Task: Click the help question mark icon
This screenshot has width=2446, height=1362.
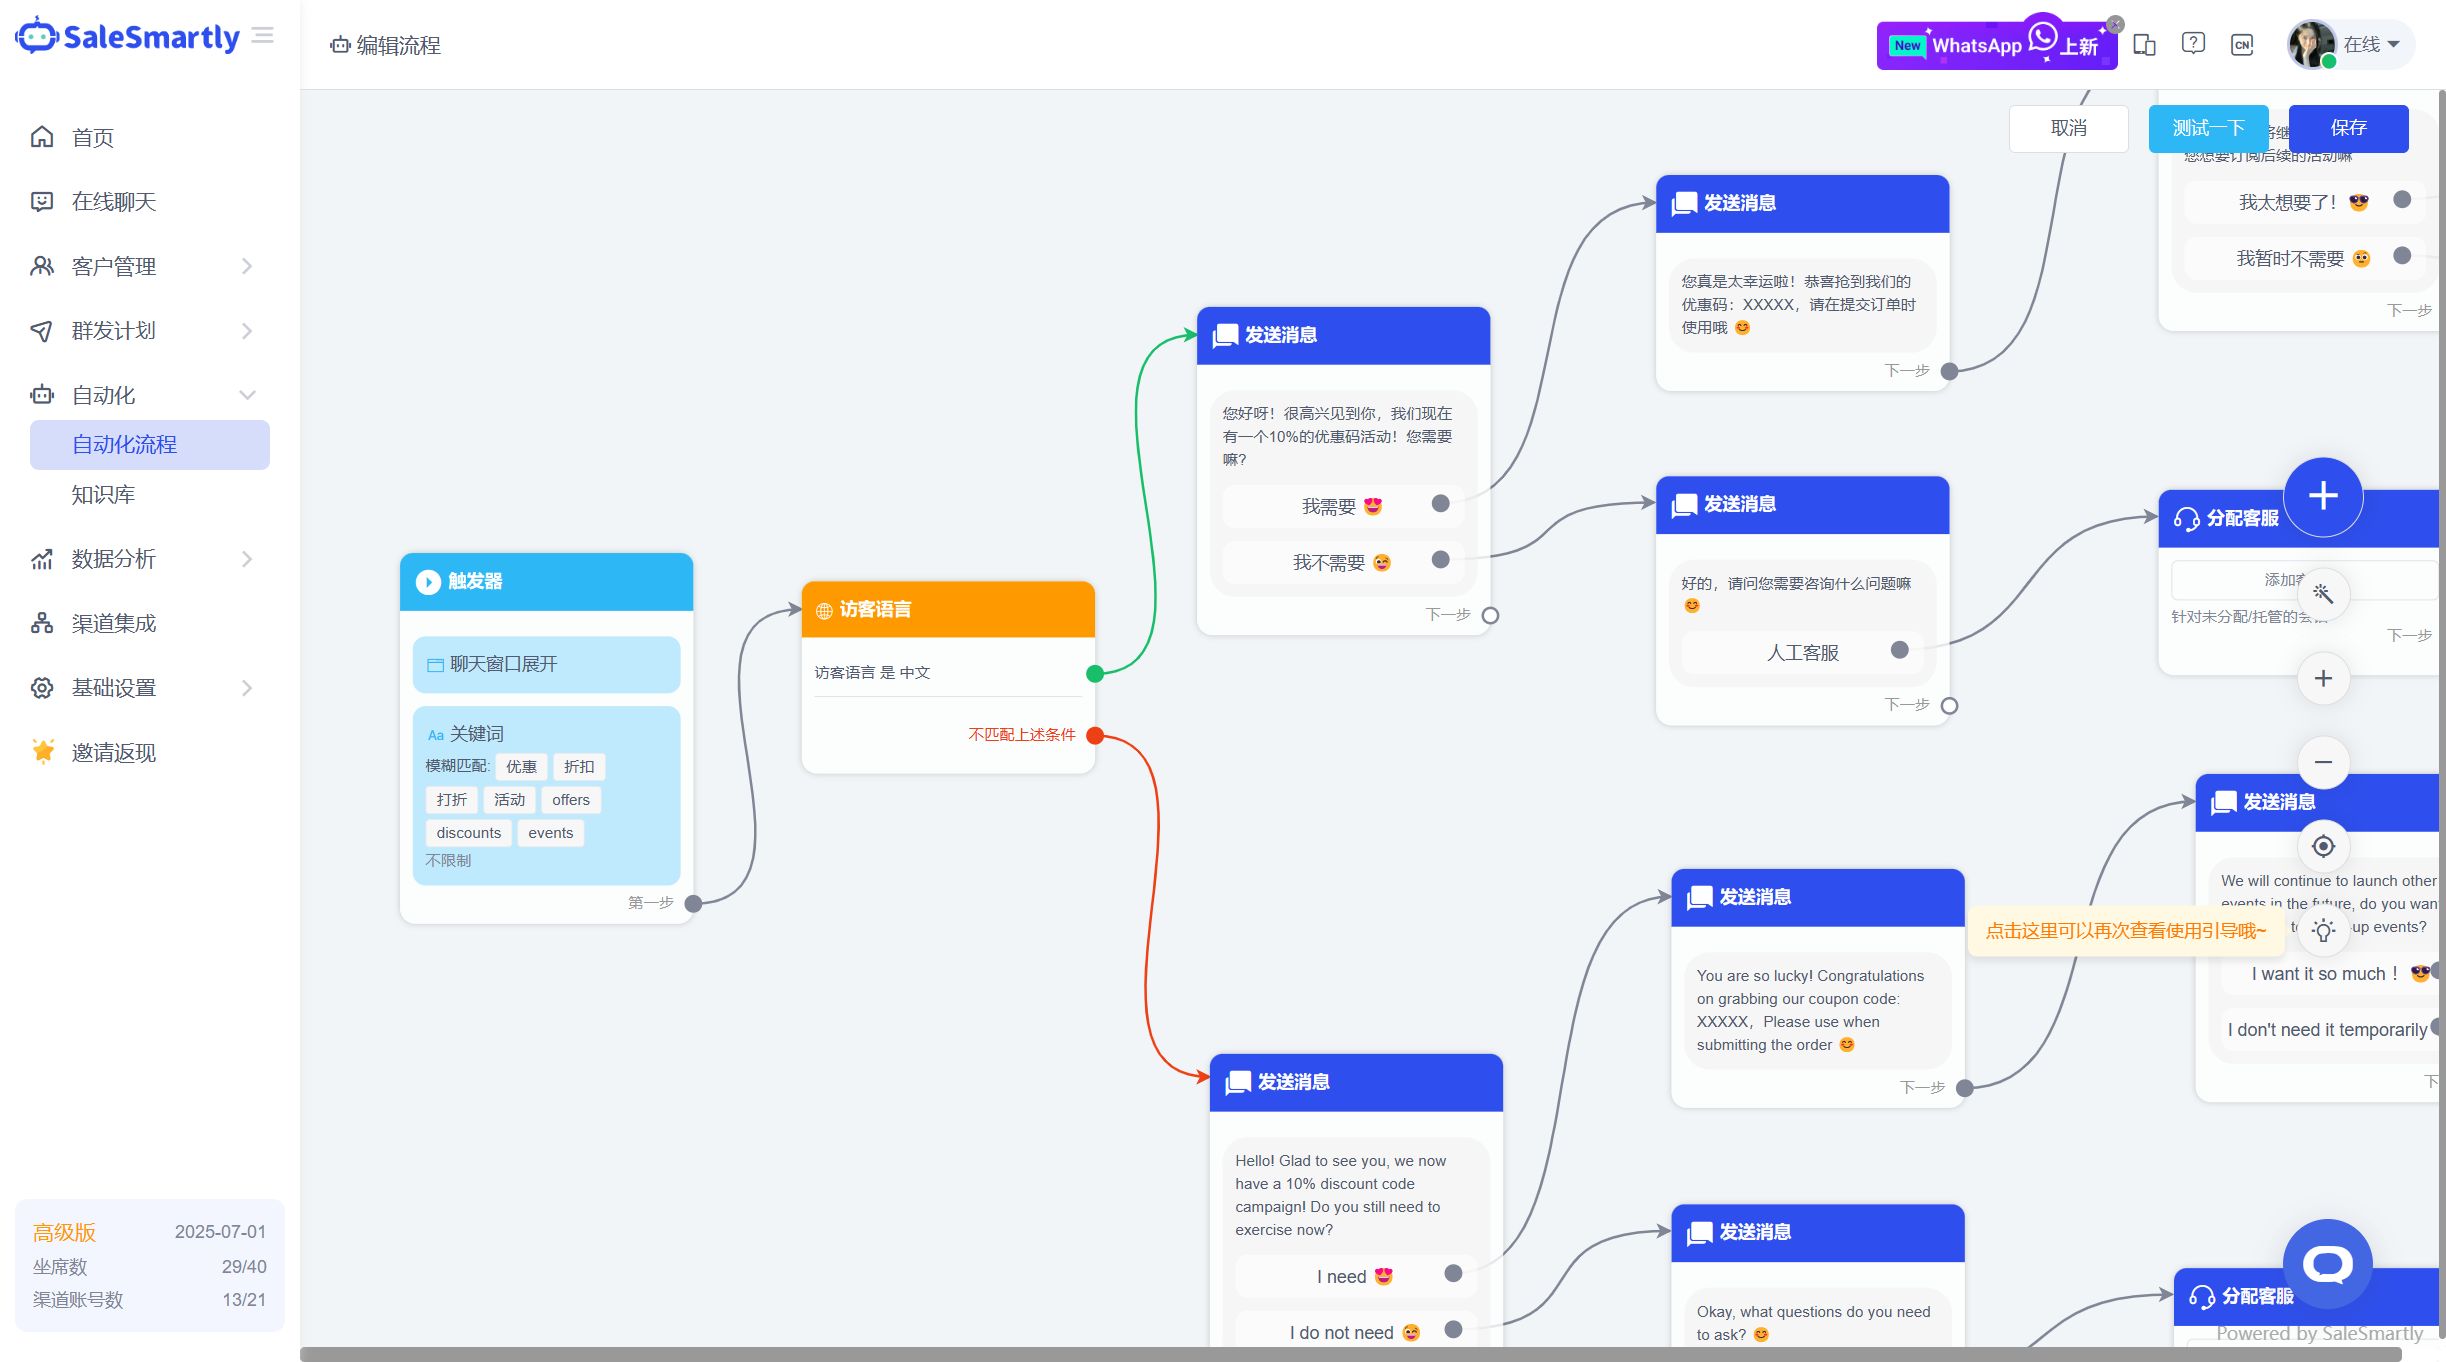Action: pyautogui.click(x=2193, y=44)
